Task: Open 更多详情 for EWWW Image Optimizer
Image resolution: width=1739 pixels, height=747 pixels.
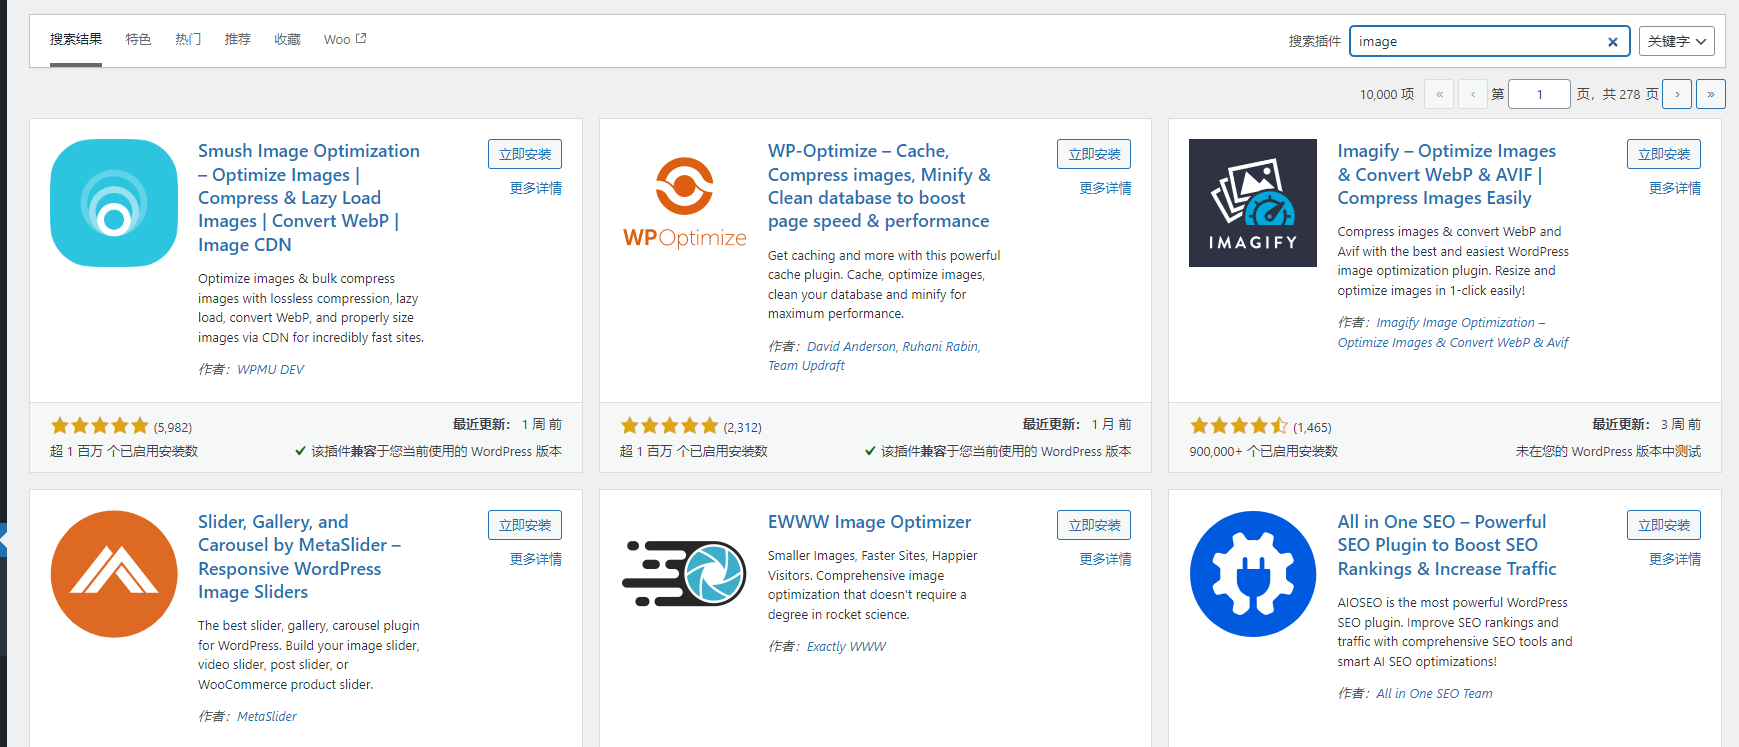Action: click(1105, 559)
